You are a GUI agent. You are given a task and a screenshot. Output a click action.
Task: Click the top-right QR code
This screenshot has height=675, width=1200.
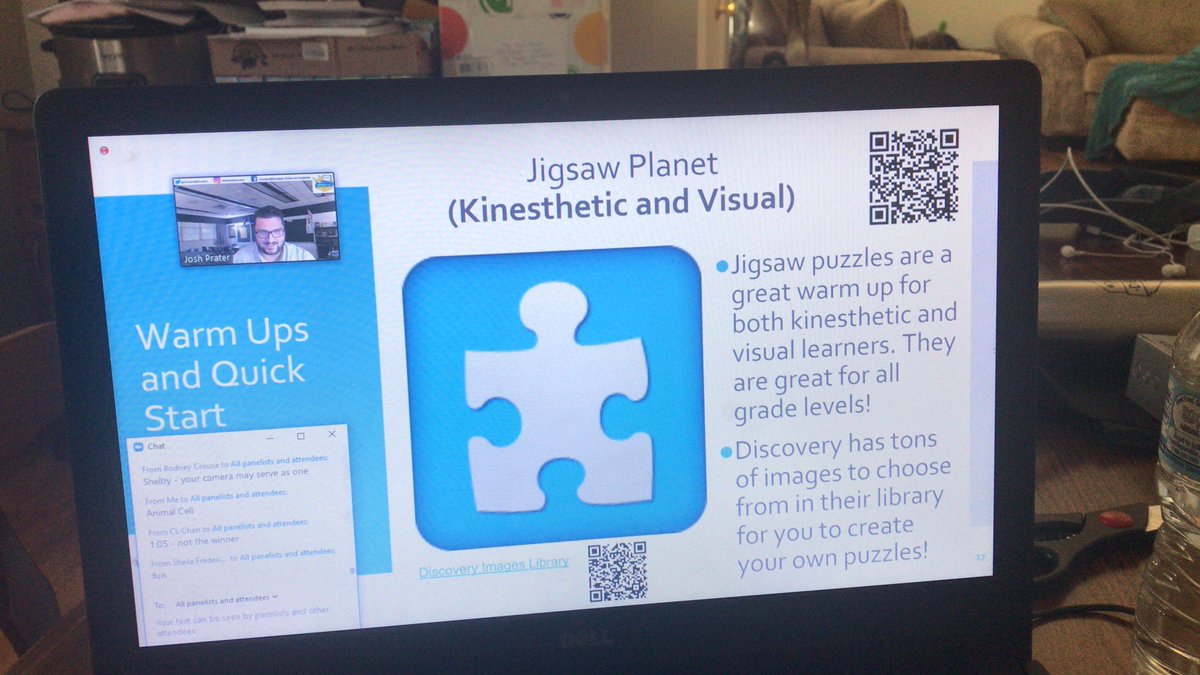(914, 176)
